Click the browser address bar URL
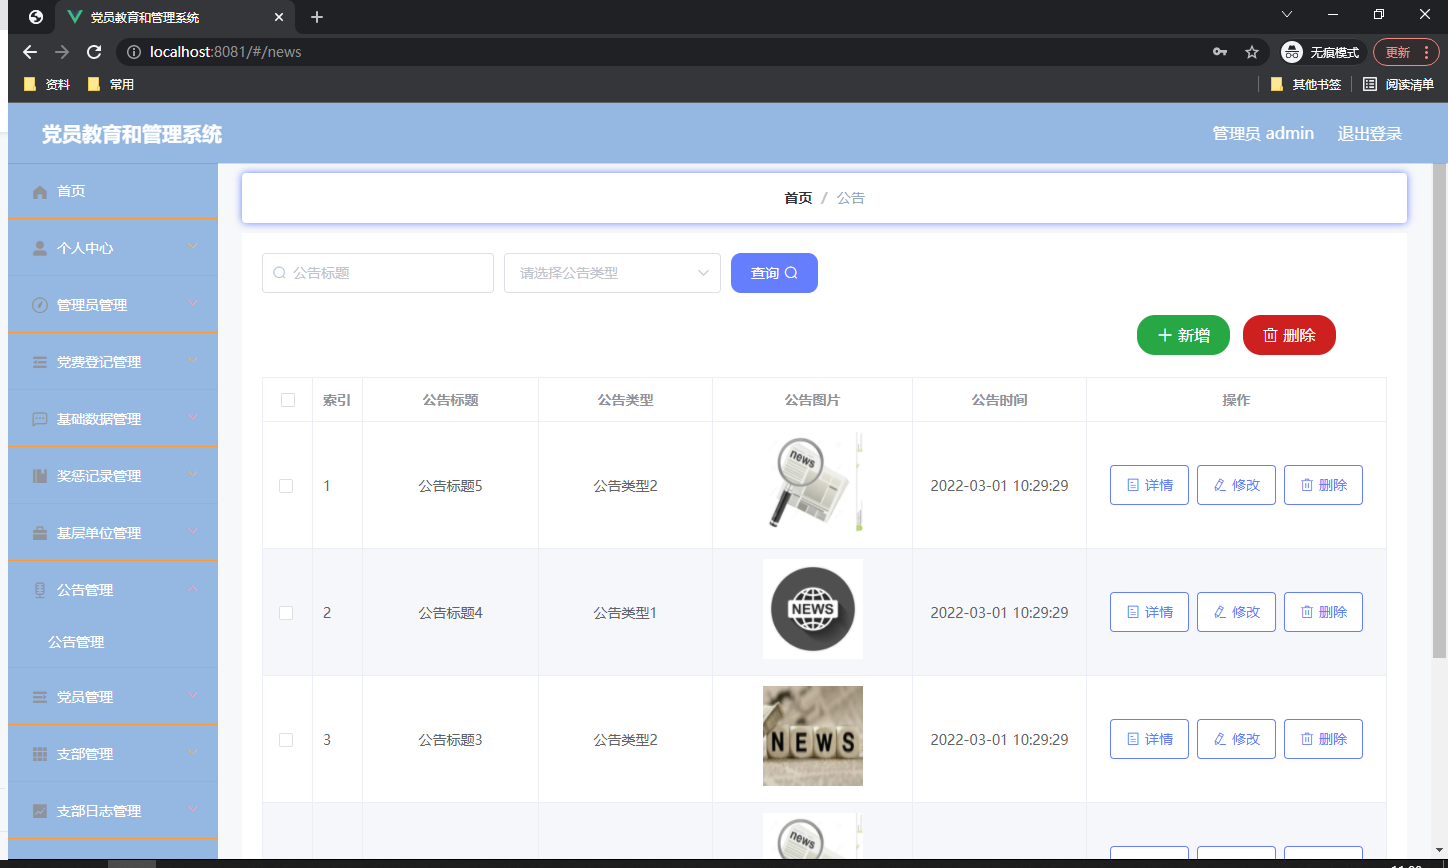 coord(225,52)
